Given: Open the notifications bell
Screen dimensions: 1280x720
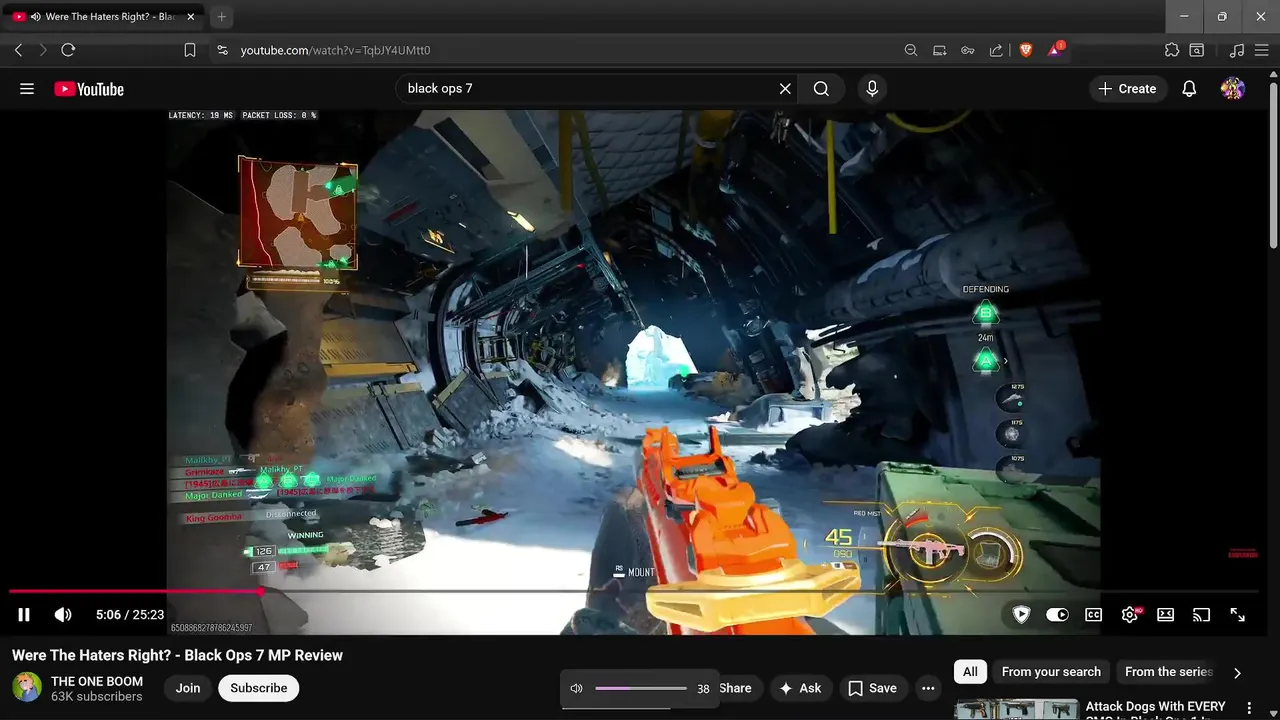Looking at the screenshot, I should tap(1189, 89).
